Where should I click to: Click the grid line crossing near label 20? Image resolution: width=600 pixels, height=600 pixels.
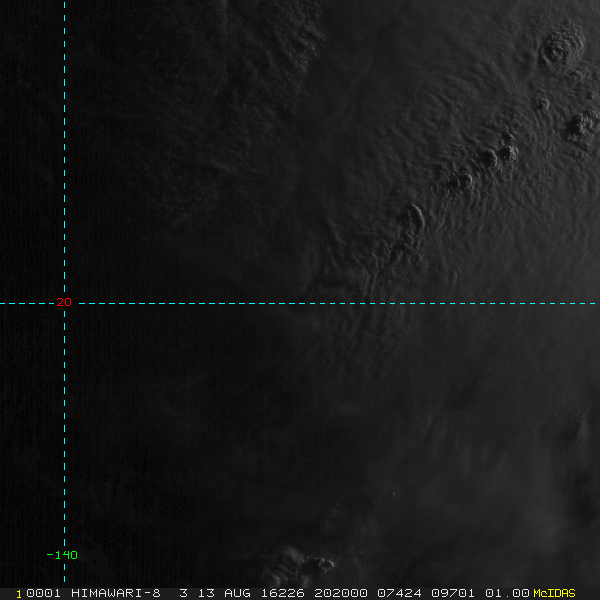coord(64,303)
